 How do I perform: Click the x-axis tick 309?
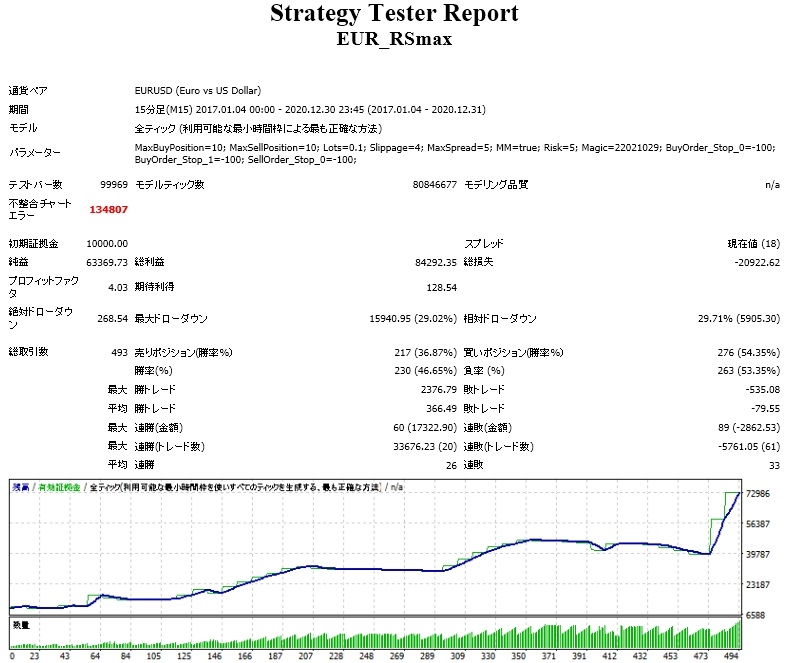pyautogui.click(x=457, y=655)
